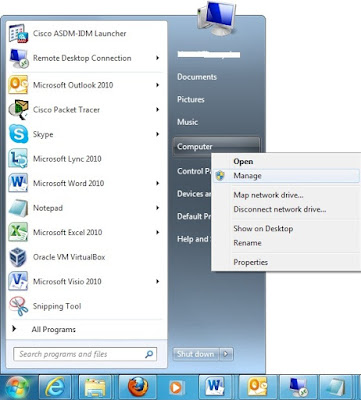This screenshot has width=361, height=400.
Task: Click the Cisco Packet Tracer icon
Action: [18, 109]
